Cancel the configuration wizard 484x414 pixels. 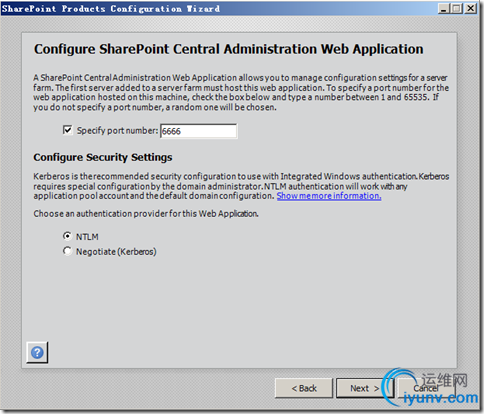pyautogui.click(x=426, y=388)
